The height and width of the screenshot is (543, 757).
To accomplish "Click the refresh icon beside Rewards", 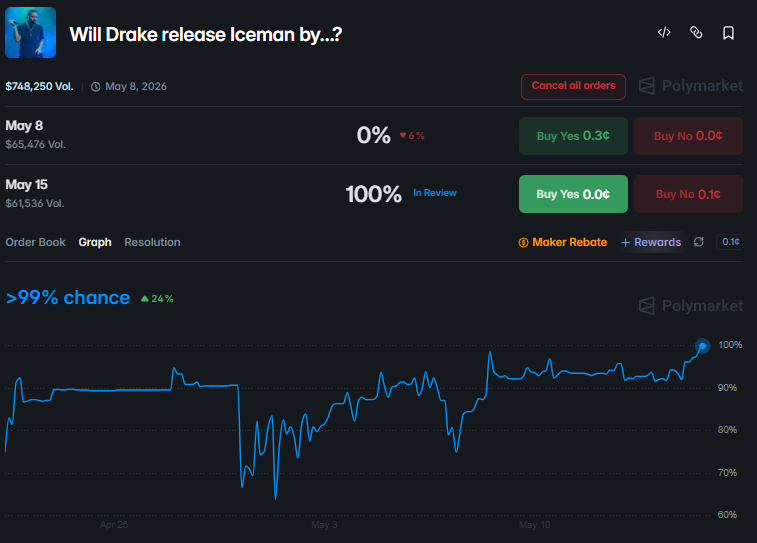I will pyautogui.click(x=699, y=242).
